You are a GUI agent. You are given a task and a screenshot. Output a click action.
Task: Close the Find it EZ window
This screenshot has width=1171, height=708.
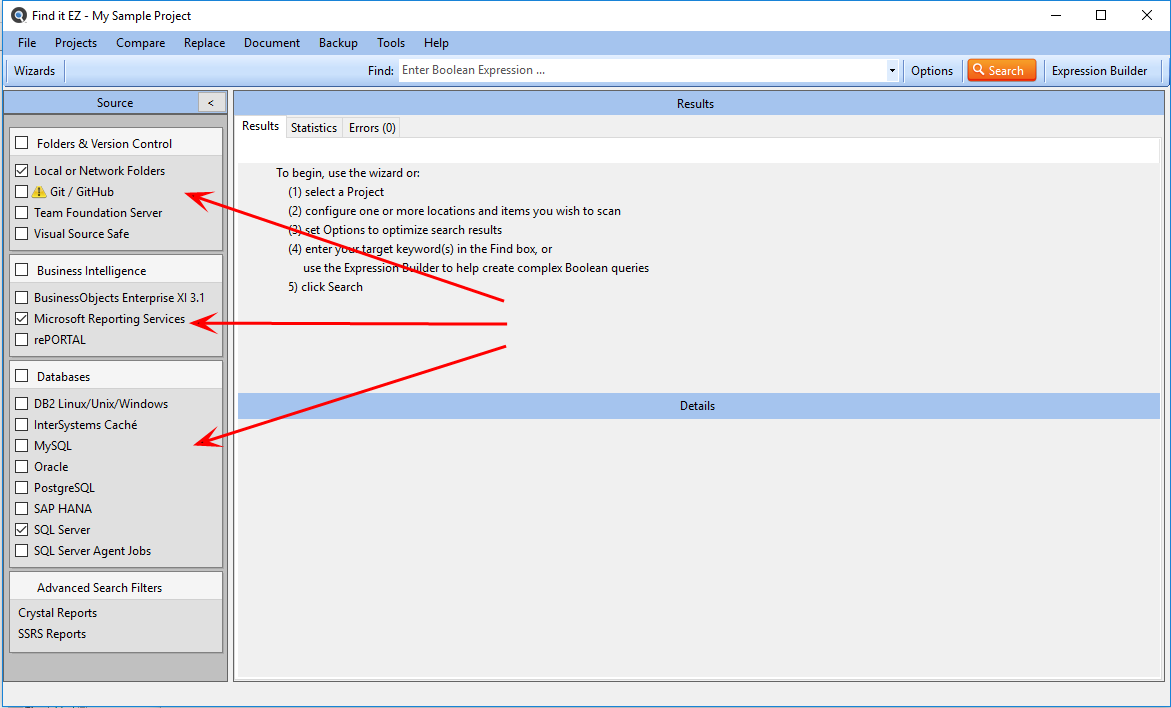point(1147,15)
